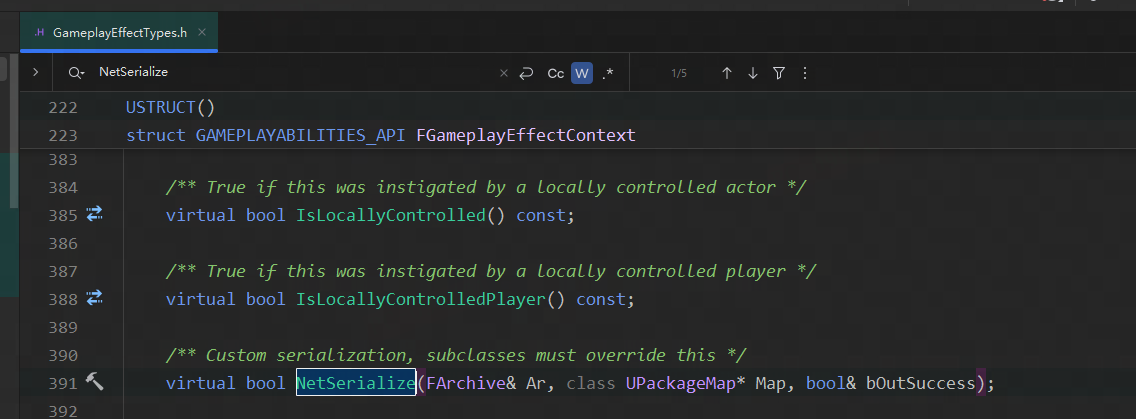Click line number 386 in gutter
Screen dimensions: 1136x419
point(62,244)
